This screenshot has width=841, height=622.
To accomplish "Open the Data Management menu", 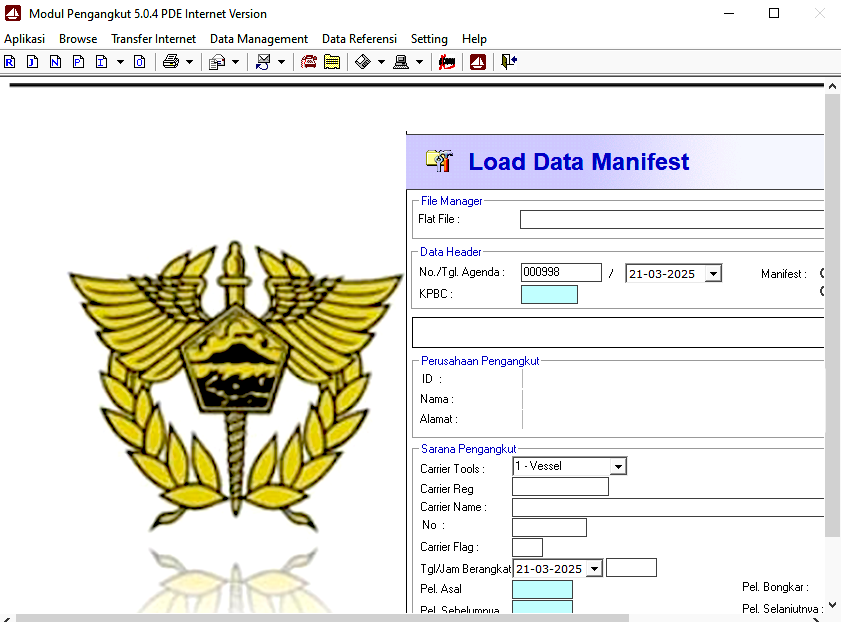I will click(x=258, y=39).
